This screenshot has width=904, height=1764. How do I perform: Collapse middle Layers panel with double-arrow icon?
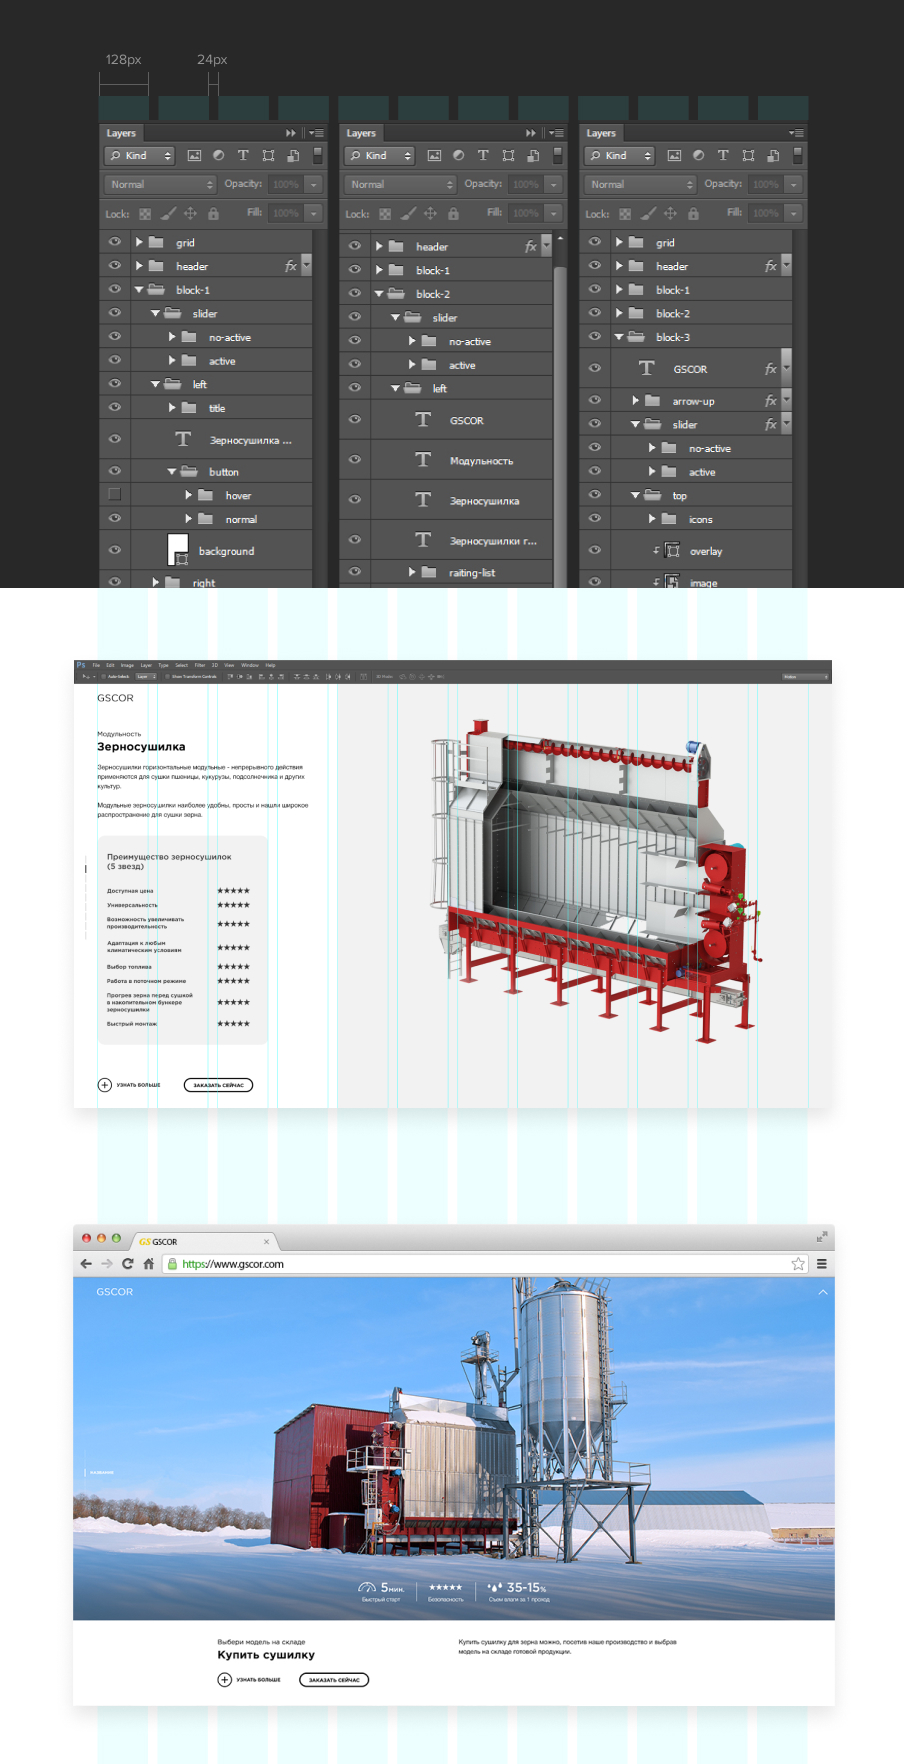coord(530,133)
